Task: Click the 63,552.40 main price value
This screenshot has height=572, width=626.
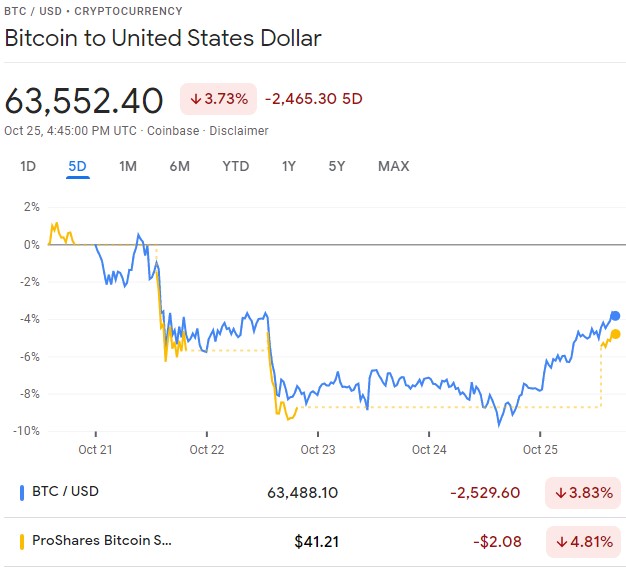Action: 84,101
